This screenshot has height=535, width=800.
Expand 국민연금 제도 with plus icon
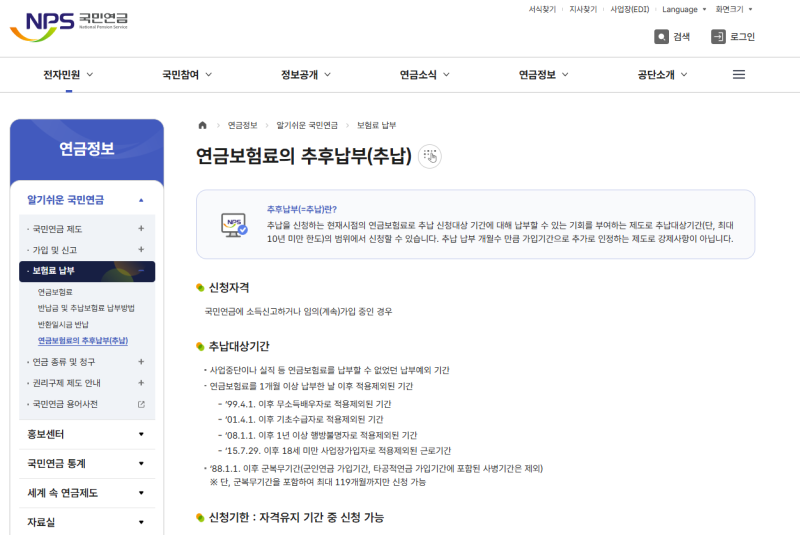(141, 228)
